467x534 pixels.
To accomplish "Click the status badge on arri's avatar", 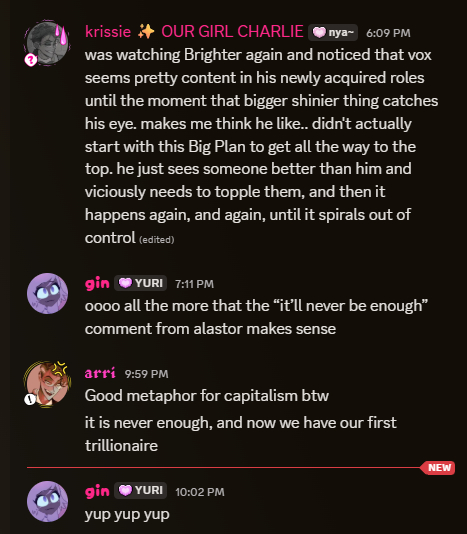I will tap(30, 399).
